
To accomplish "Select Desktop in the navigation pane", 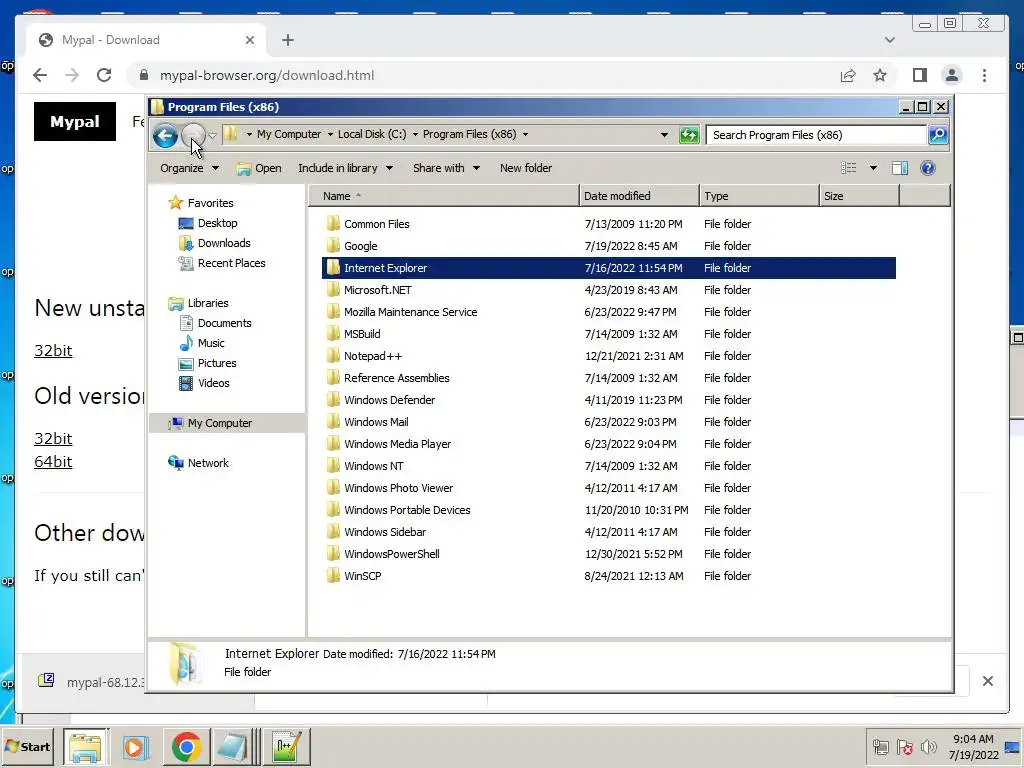I will point(208,223).
